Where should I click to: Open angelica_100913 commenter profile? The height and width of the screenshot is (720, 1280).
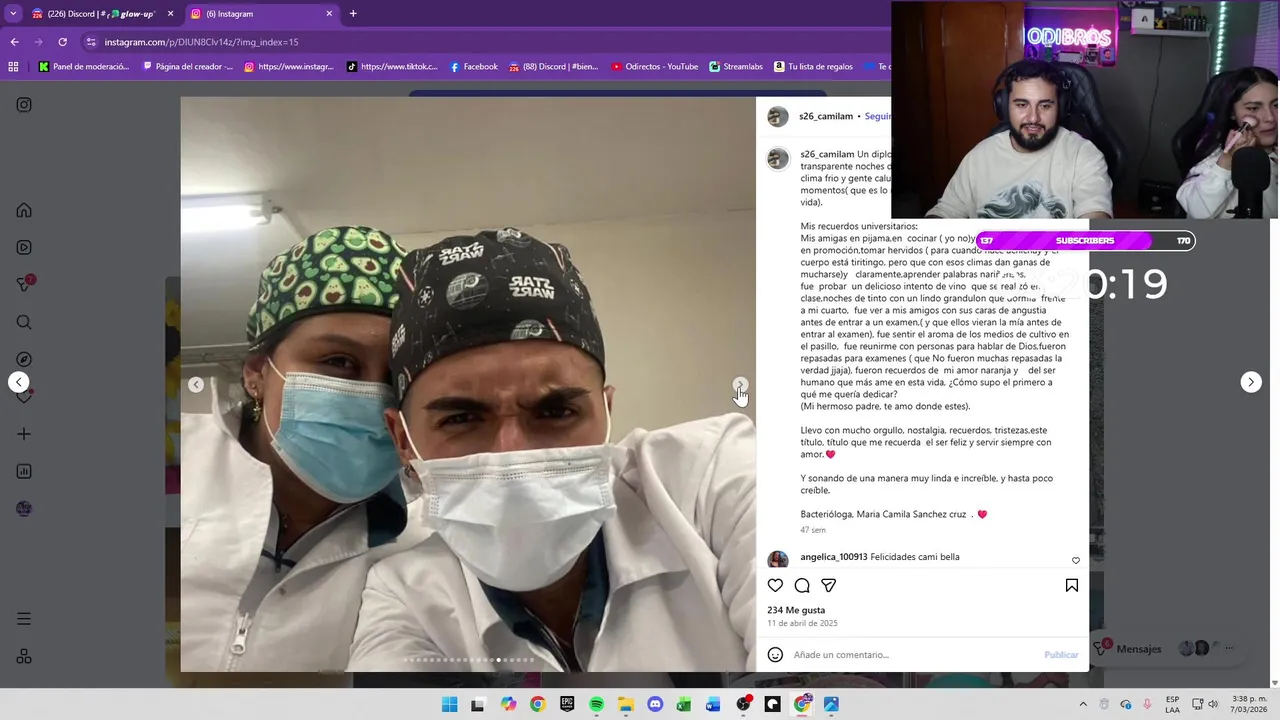834,557
